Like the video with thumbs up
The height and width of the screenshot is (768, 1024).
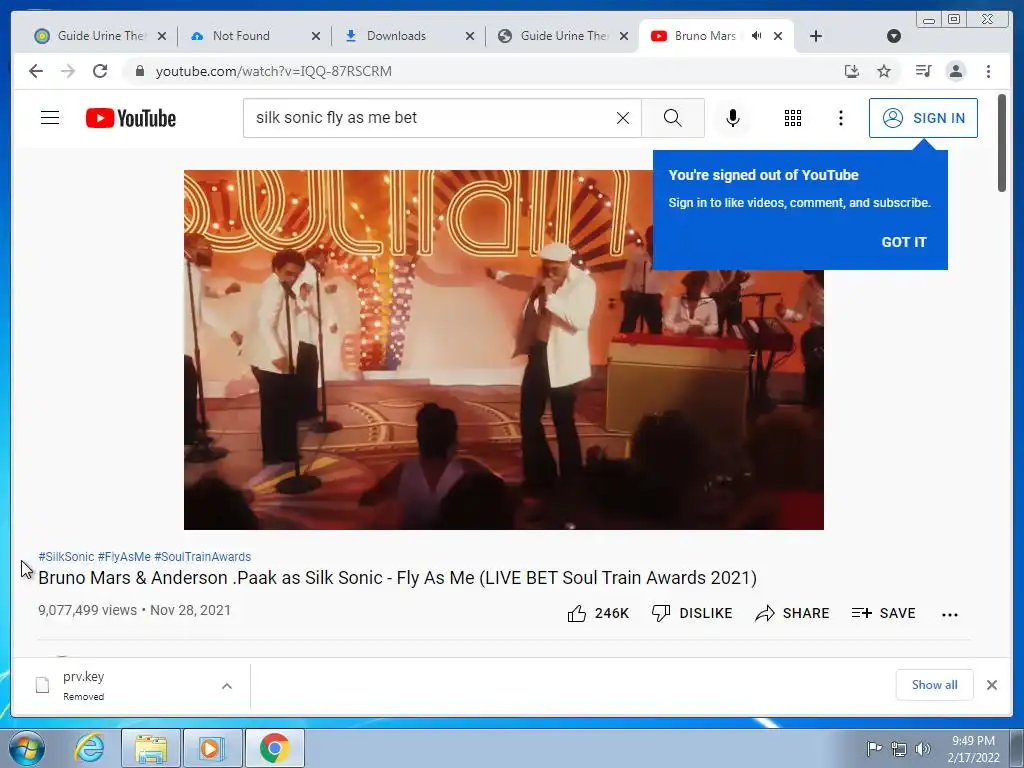[x=598, y=613]
